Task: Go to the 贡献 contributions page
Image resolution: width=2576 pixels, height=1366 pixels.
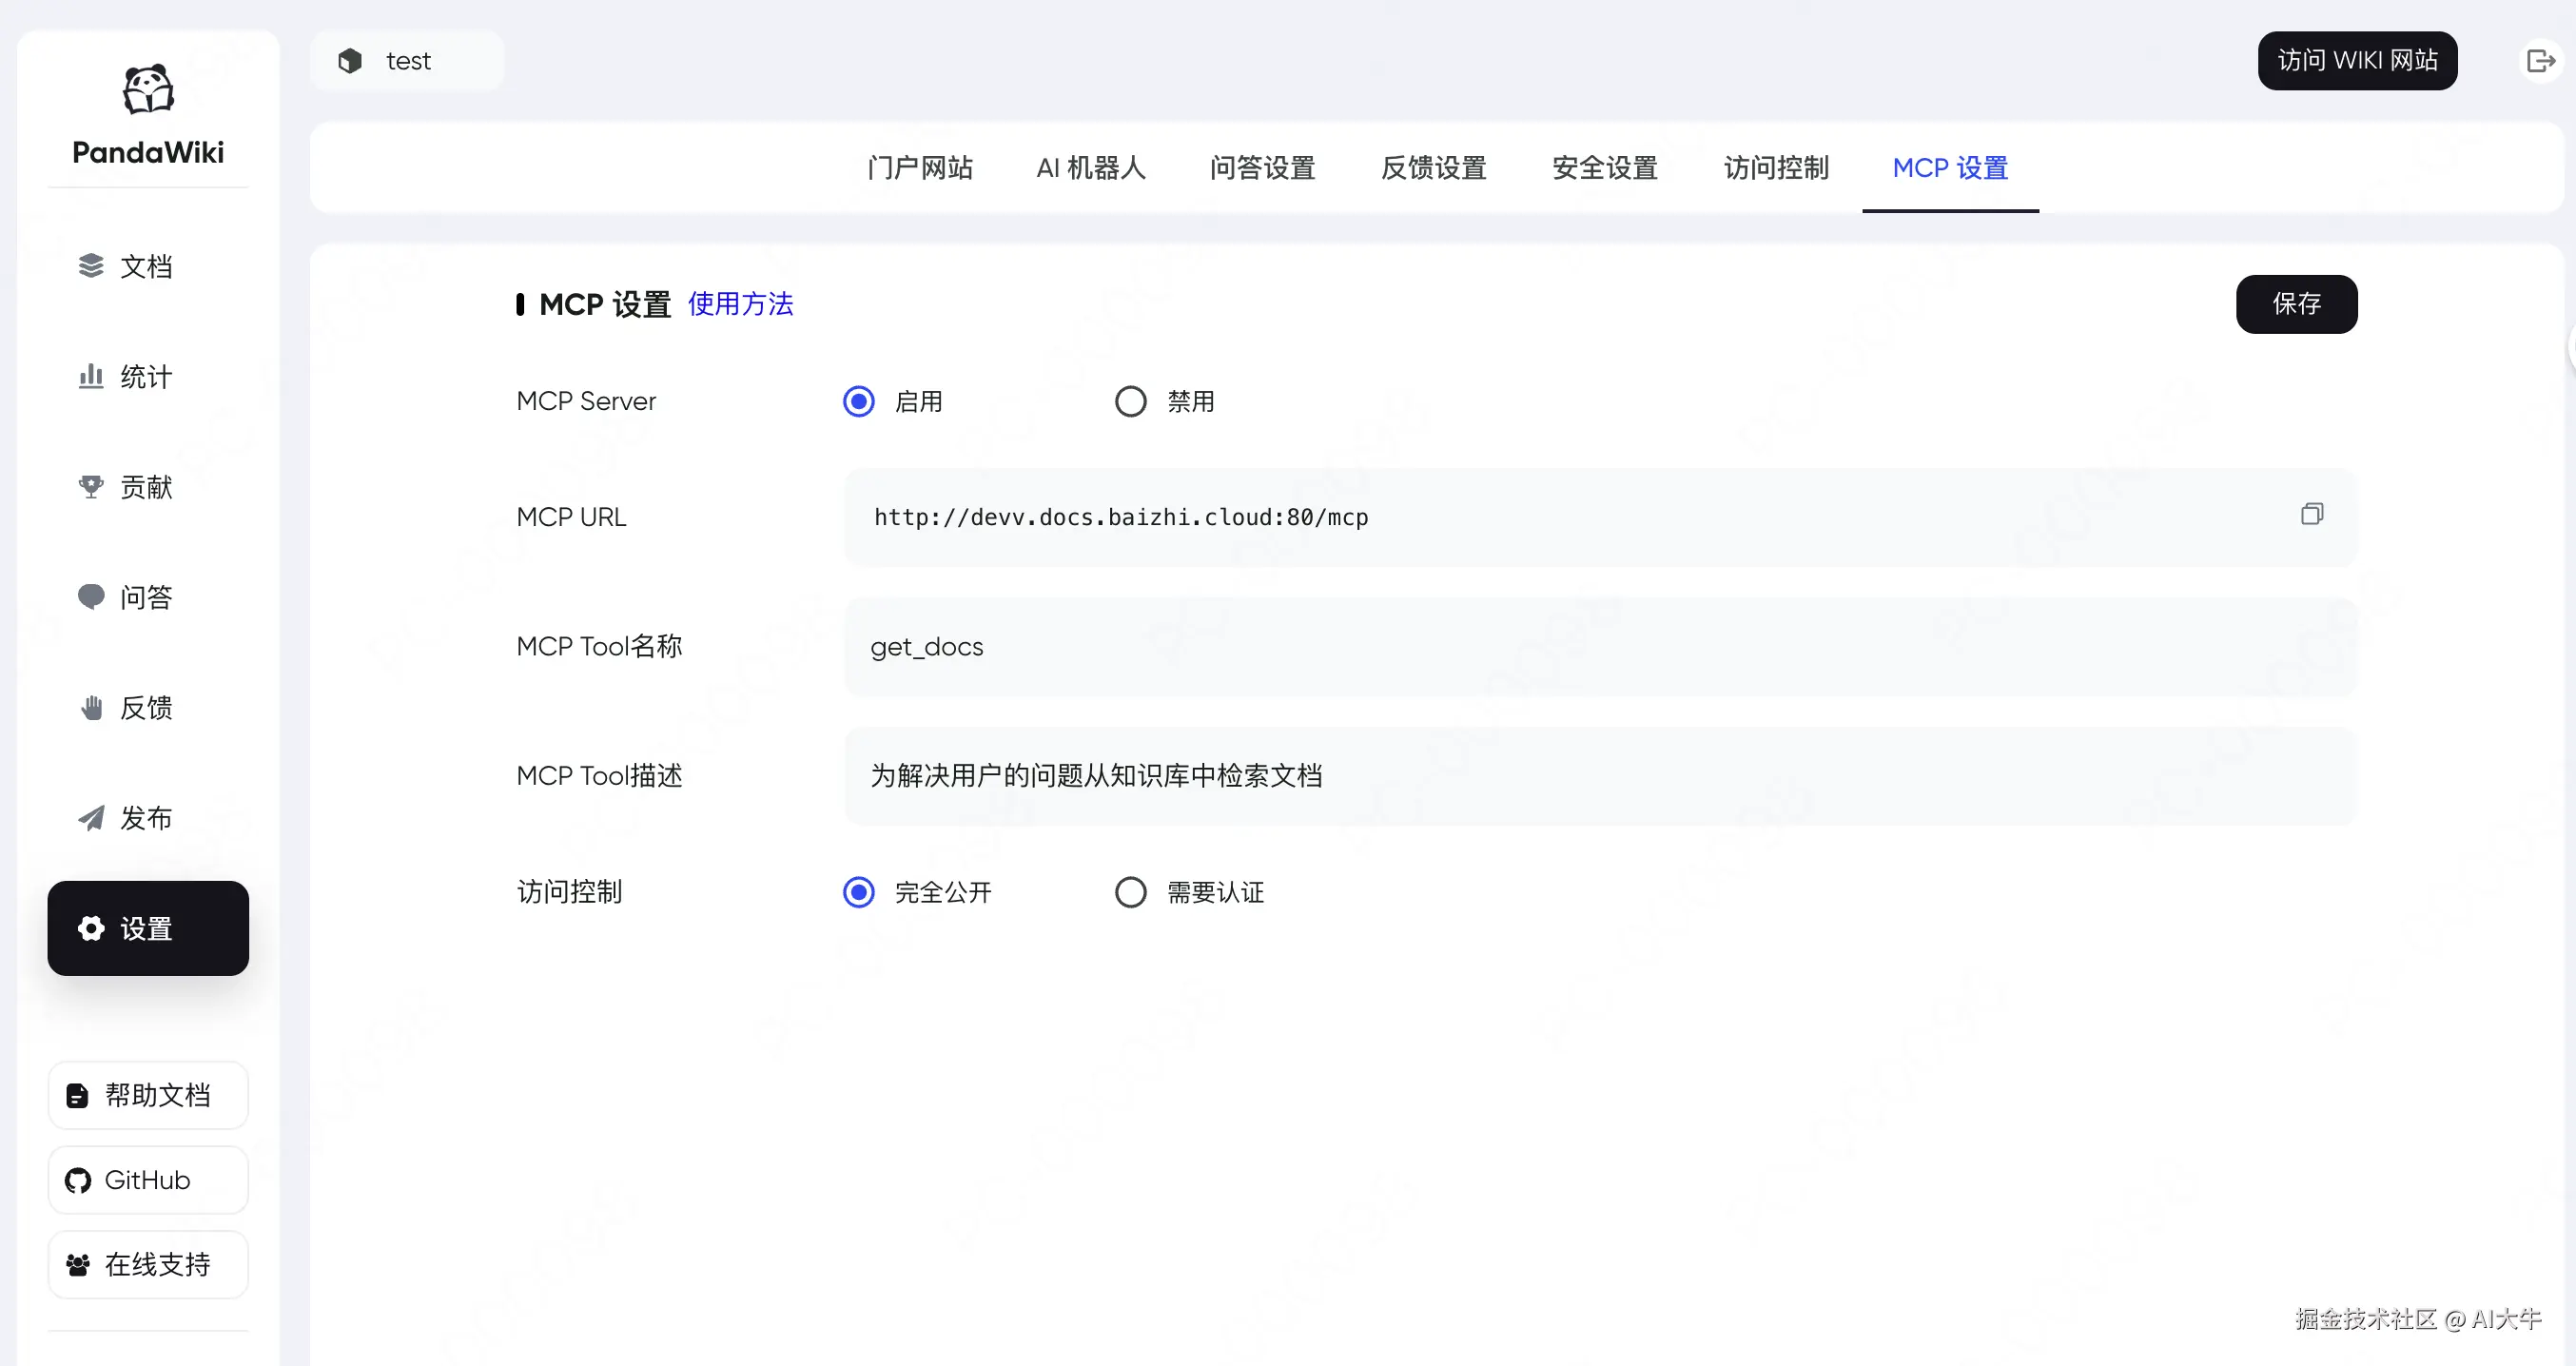Action: [146, 487]
